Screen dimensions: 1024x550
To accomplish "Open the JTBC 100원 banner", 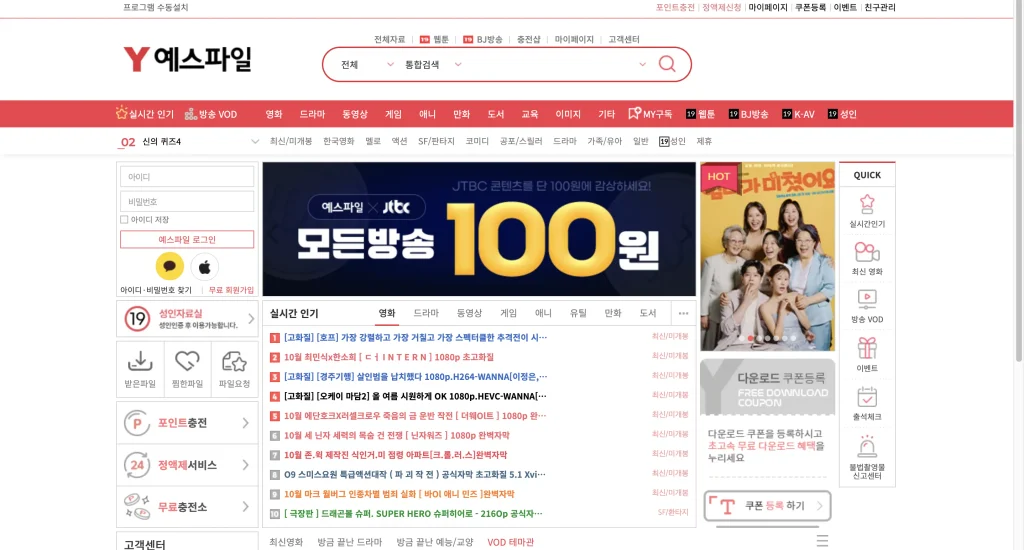I will 479,229.
